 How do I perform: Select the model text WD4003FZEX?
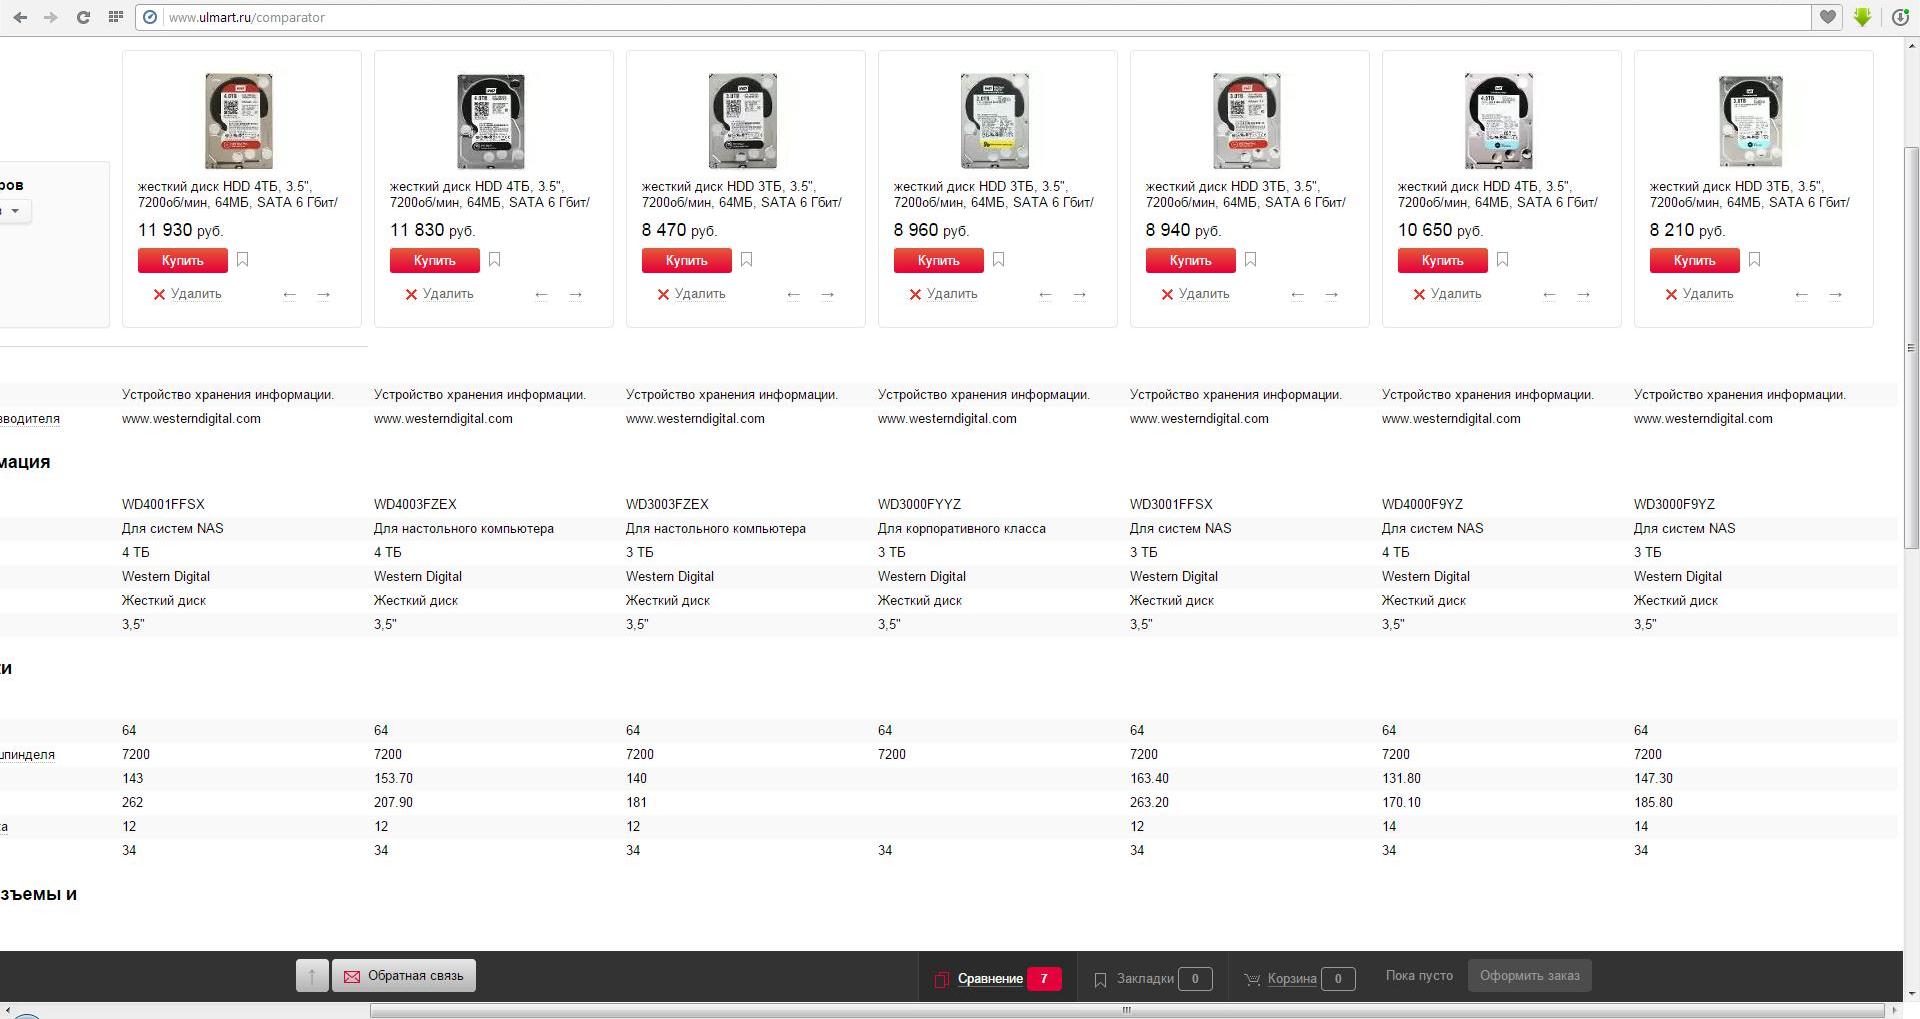coord(415,505)
